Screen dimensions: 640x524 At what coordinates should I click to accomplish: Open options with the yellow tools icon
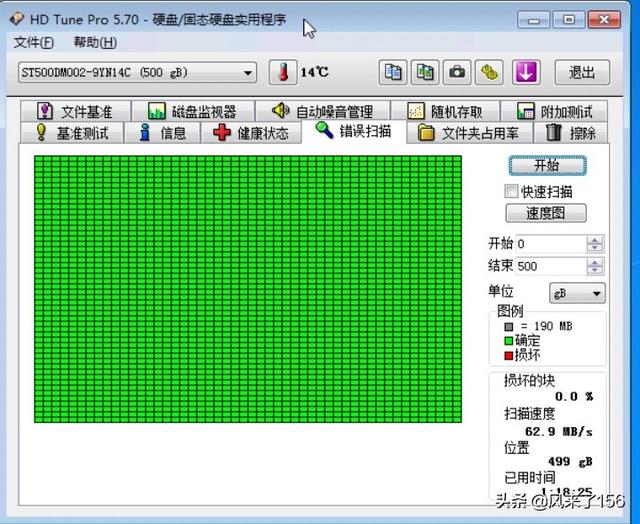point(489,72)
